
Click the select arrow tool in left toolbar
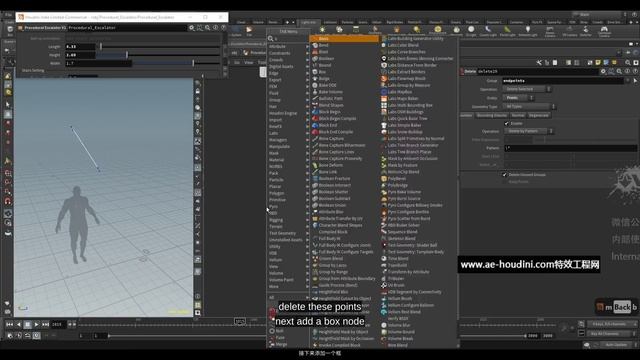(7, 105)
